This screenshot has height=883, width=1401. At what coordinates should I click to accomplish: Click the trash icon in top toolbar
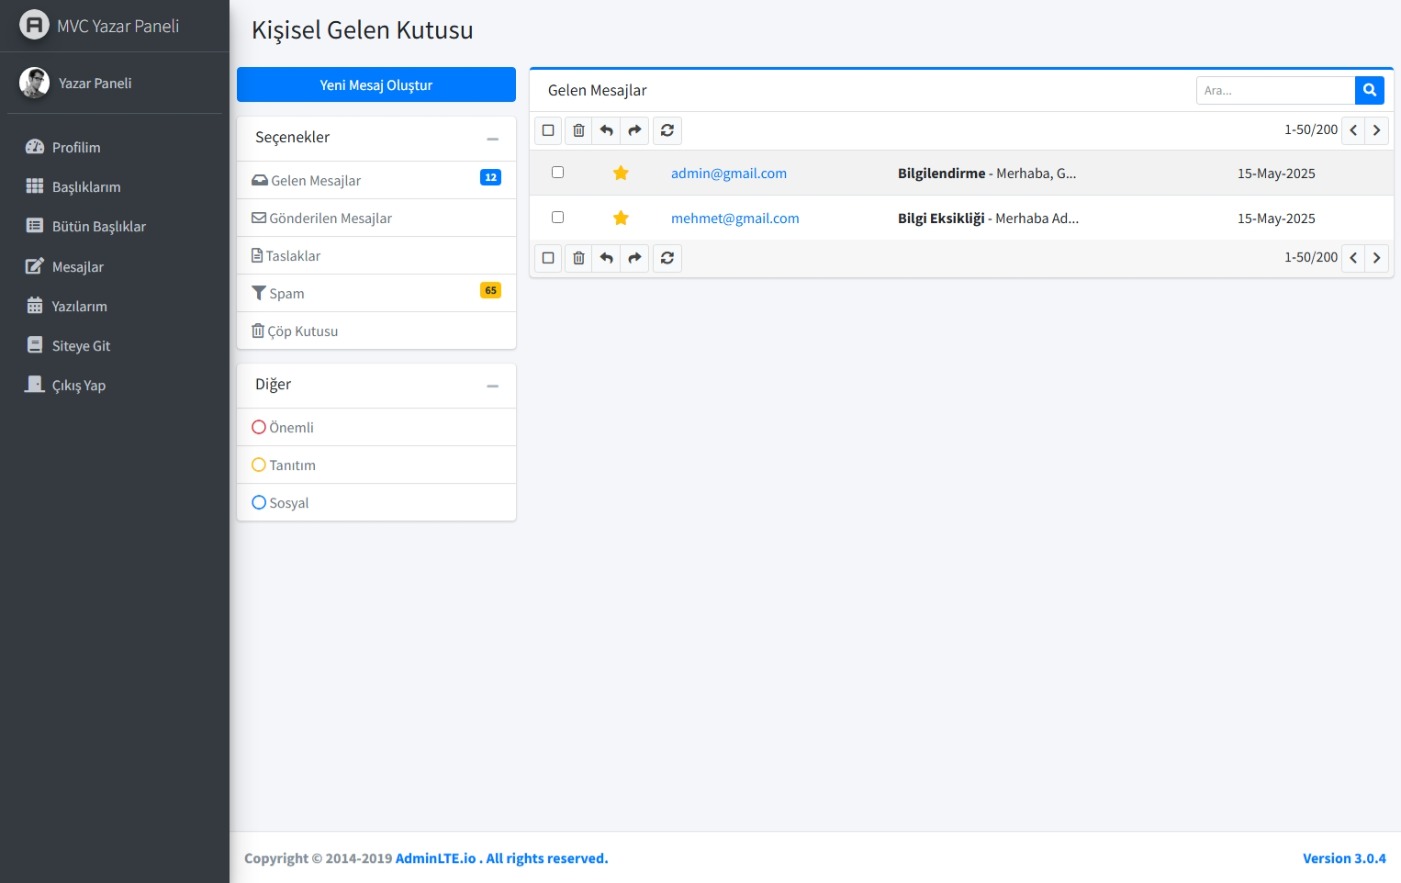coord(578,131)
